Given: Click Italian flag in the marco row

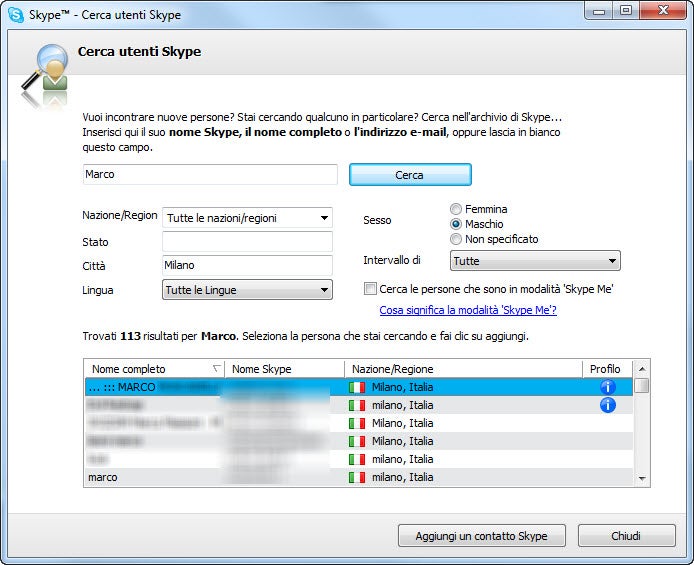Looking at the screenshot, I should pyautogui.click(x=357, y=477).
